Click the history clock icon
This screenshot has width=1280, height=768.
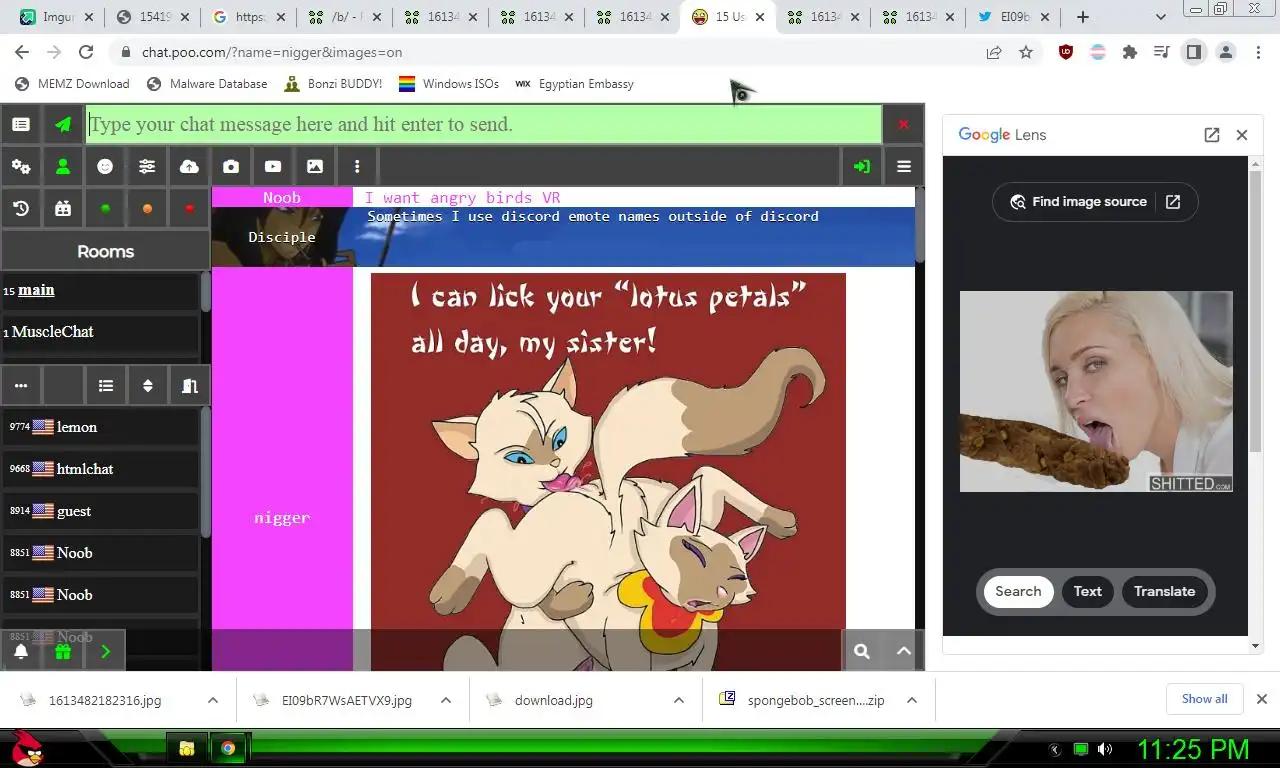pos(21,209)
